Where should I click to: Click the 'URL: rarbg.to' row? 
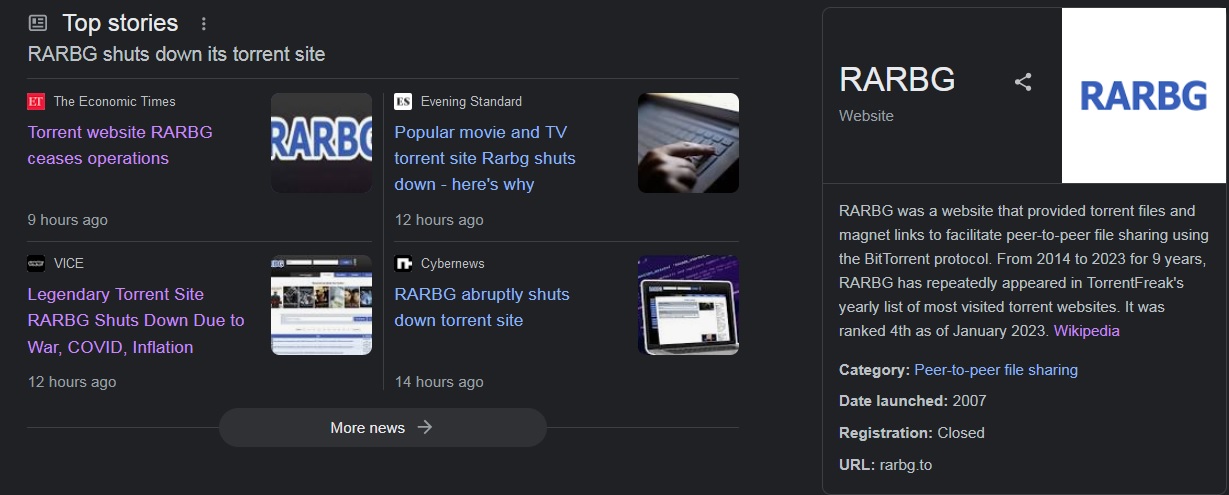(x=886, y=465)
